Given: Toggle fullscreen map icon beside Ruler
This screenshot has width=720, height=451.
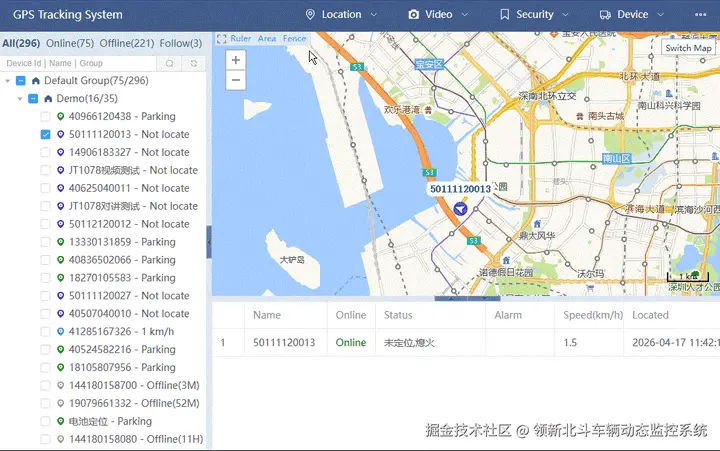Looking at the screenshot, I should tap(221, 39).
